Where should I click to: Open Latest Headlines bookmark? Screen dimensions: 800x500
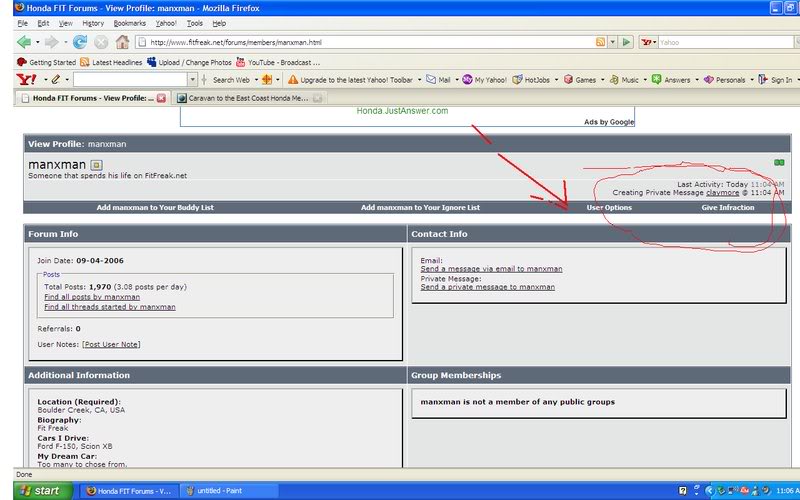111,62
